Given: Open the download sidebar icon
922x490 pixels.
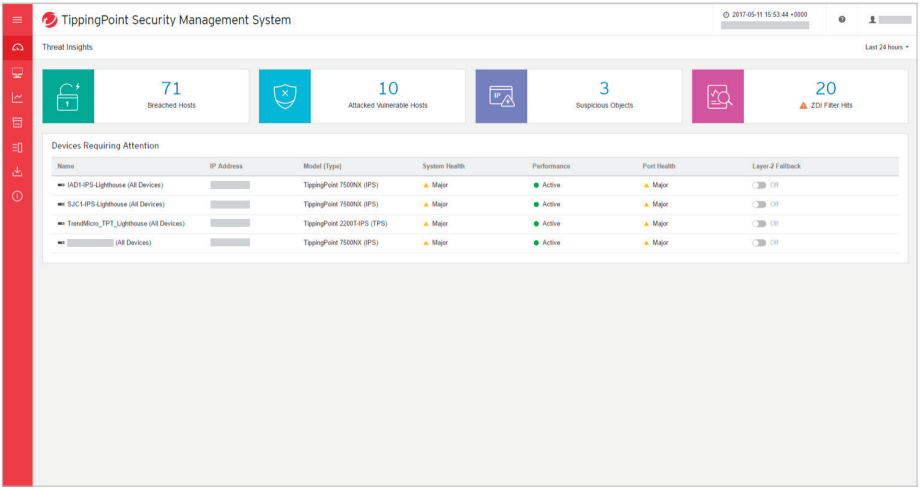Looking at the screenshot, I should click(18, 171).
